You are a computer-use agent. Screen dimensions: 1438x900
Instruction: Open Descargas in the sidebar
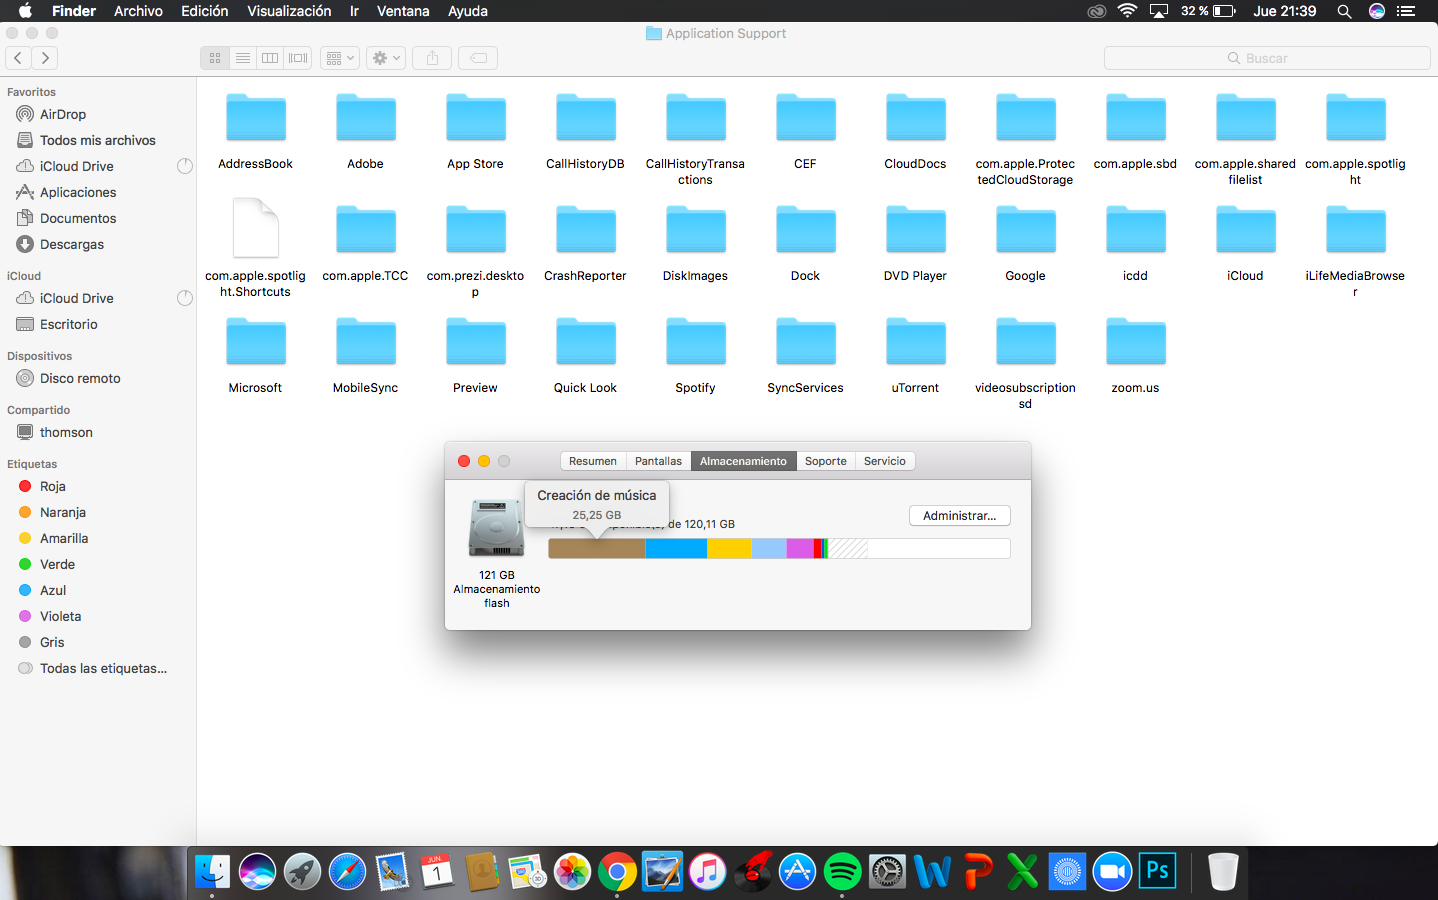coord(72,244)
